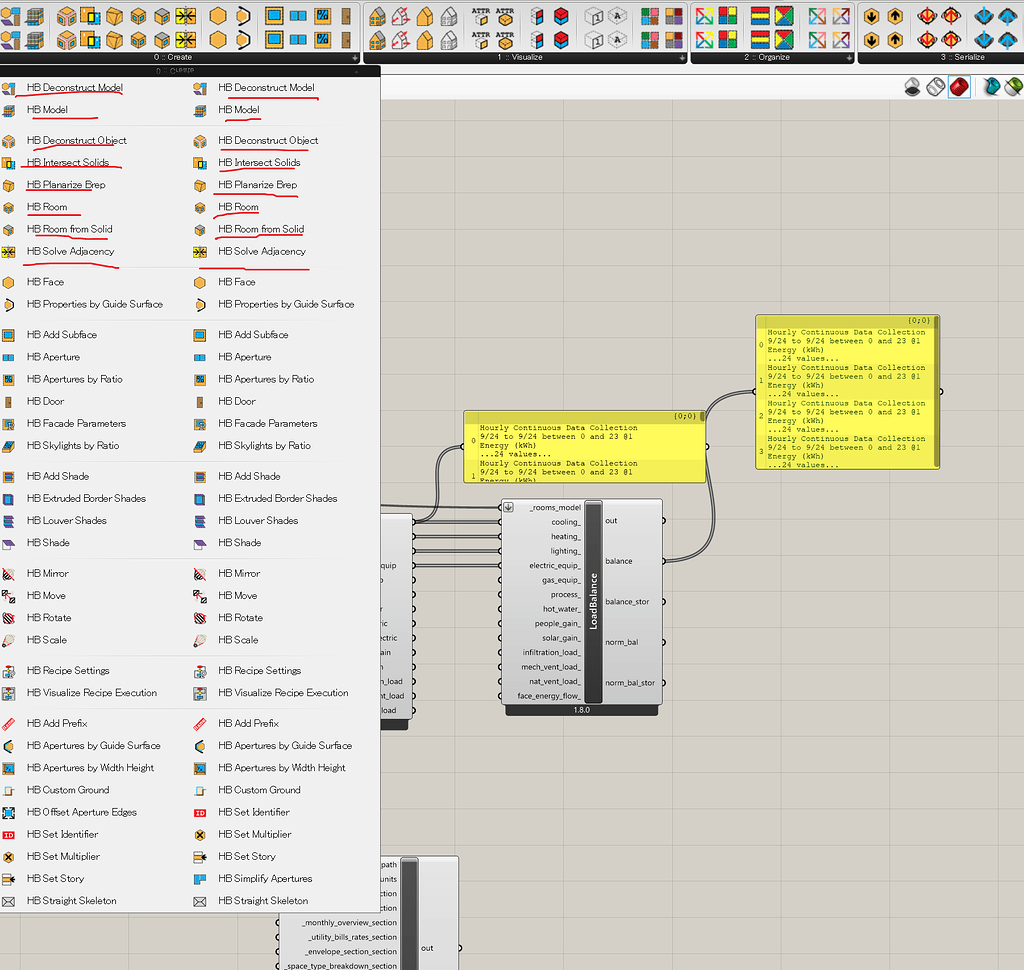Click the HB Set Identifier ID icon
This screenshot has width=1024, height=970.
[x=9, y=834]
